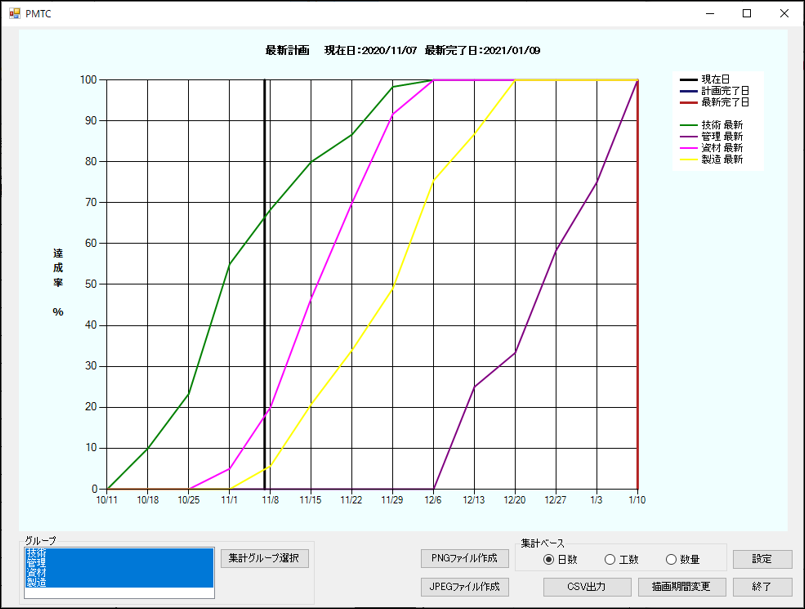This screenshot has width=805, height=609.
Task: Click the 11/22 x-axis date label
Action: pyautogui.click(x=352, y=500)
